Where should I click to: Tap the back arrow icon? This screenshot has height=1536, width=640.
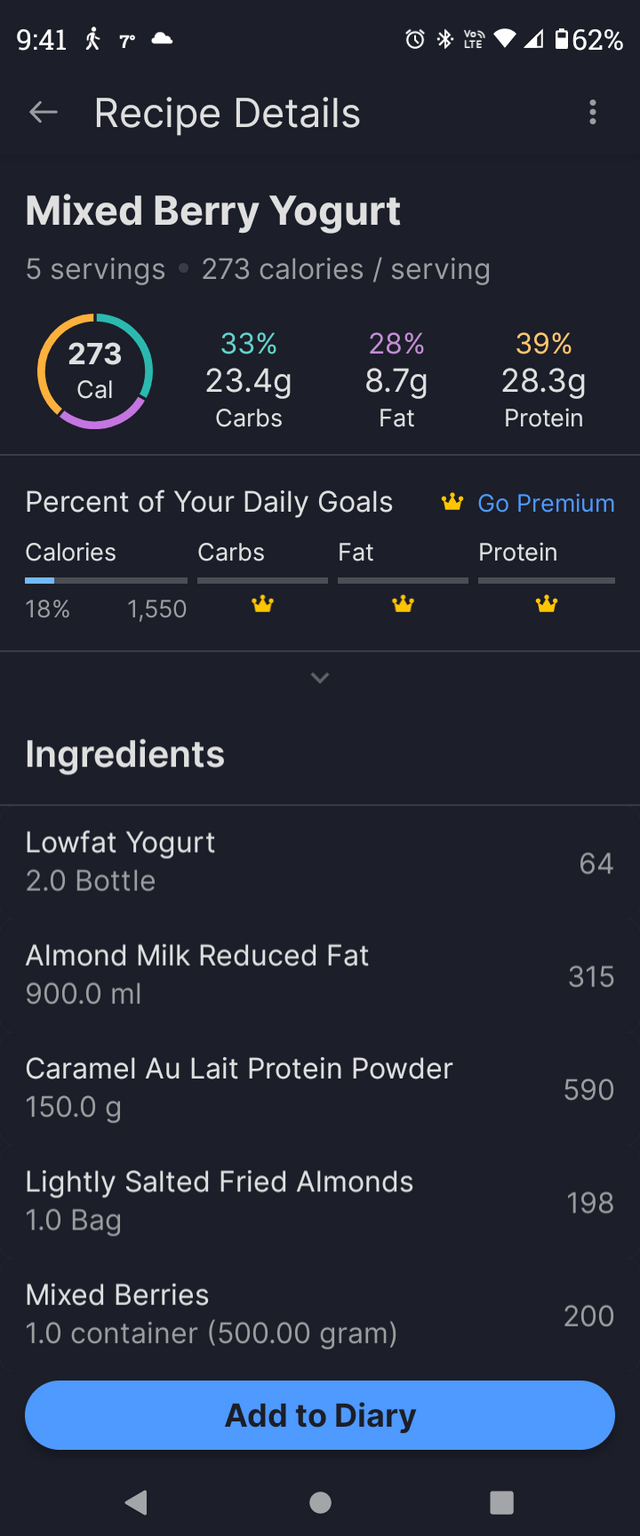43,113
